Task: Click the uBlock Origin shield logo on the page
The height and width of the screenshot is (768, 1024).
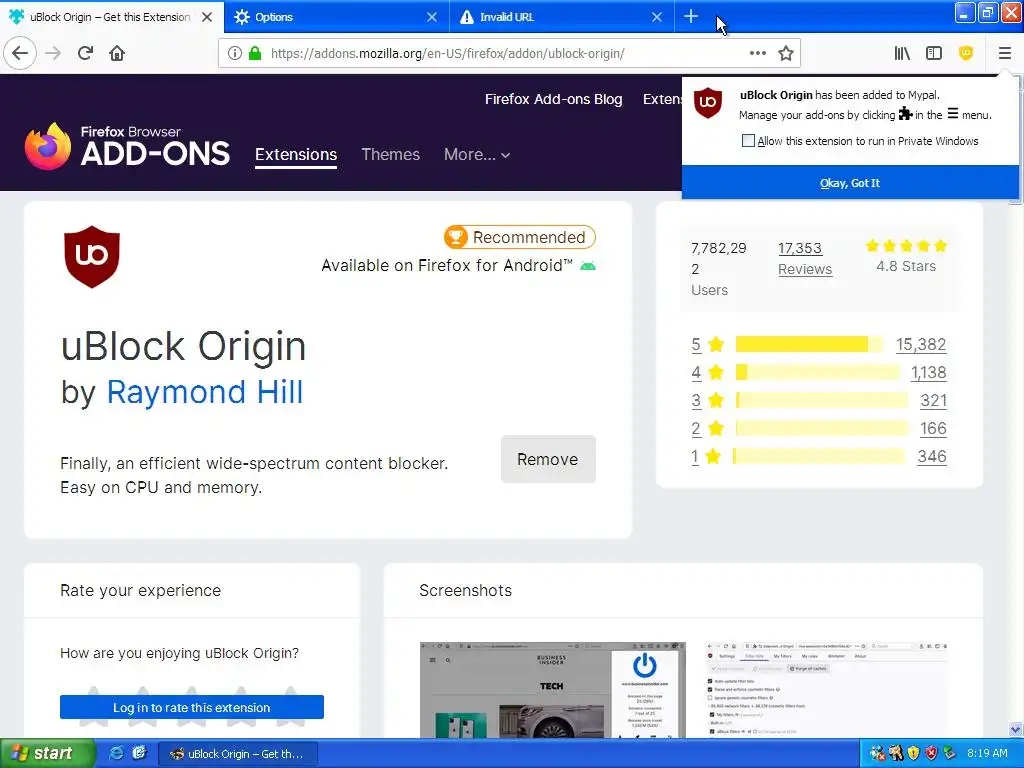Action: coord(91,257)
